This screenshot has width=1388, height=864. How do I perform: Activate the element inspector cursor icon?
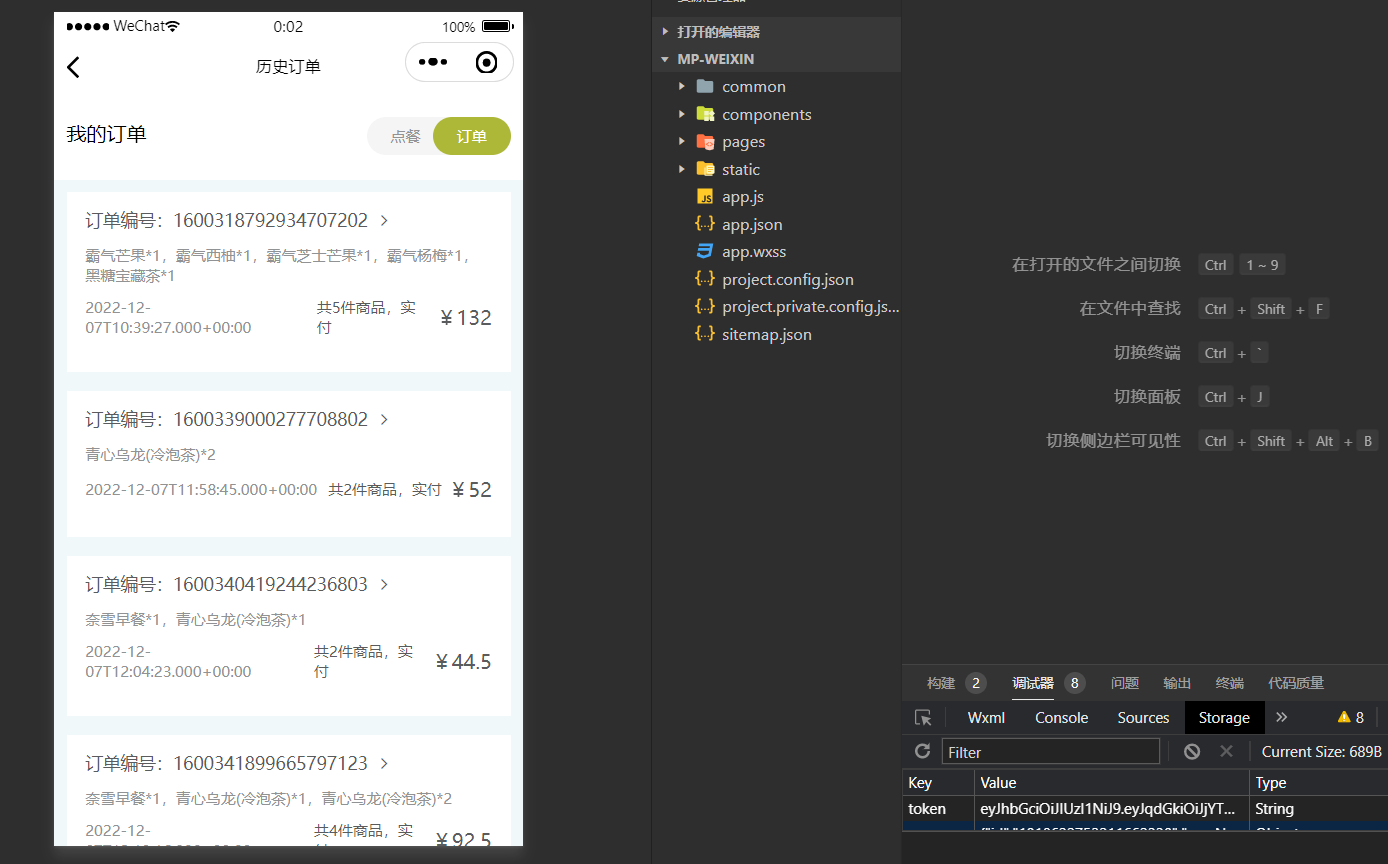click(x=923, y=718)
